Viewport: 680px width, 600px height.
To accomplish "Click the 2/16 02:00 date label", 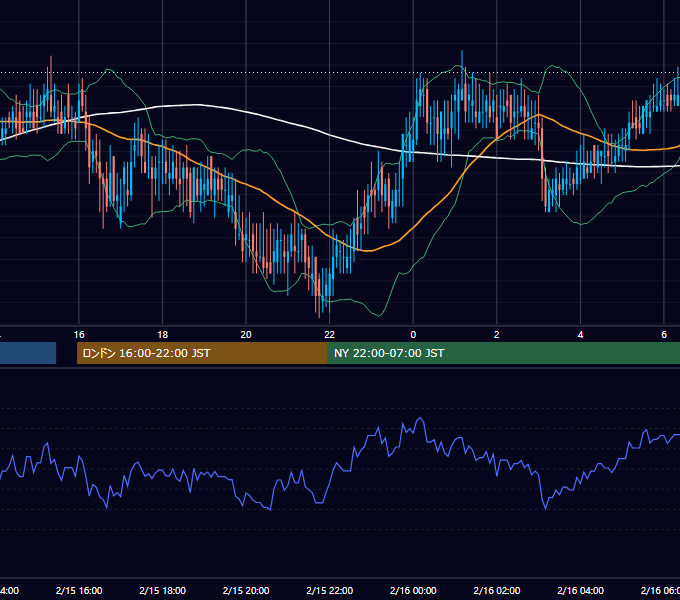I will pyautogui.click(x=497, y=590).
